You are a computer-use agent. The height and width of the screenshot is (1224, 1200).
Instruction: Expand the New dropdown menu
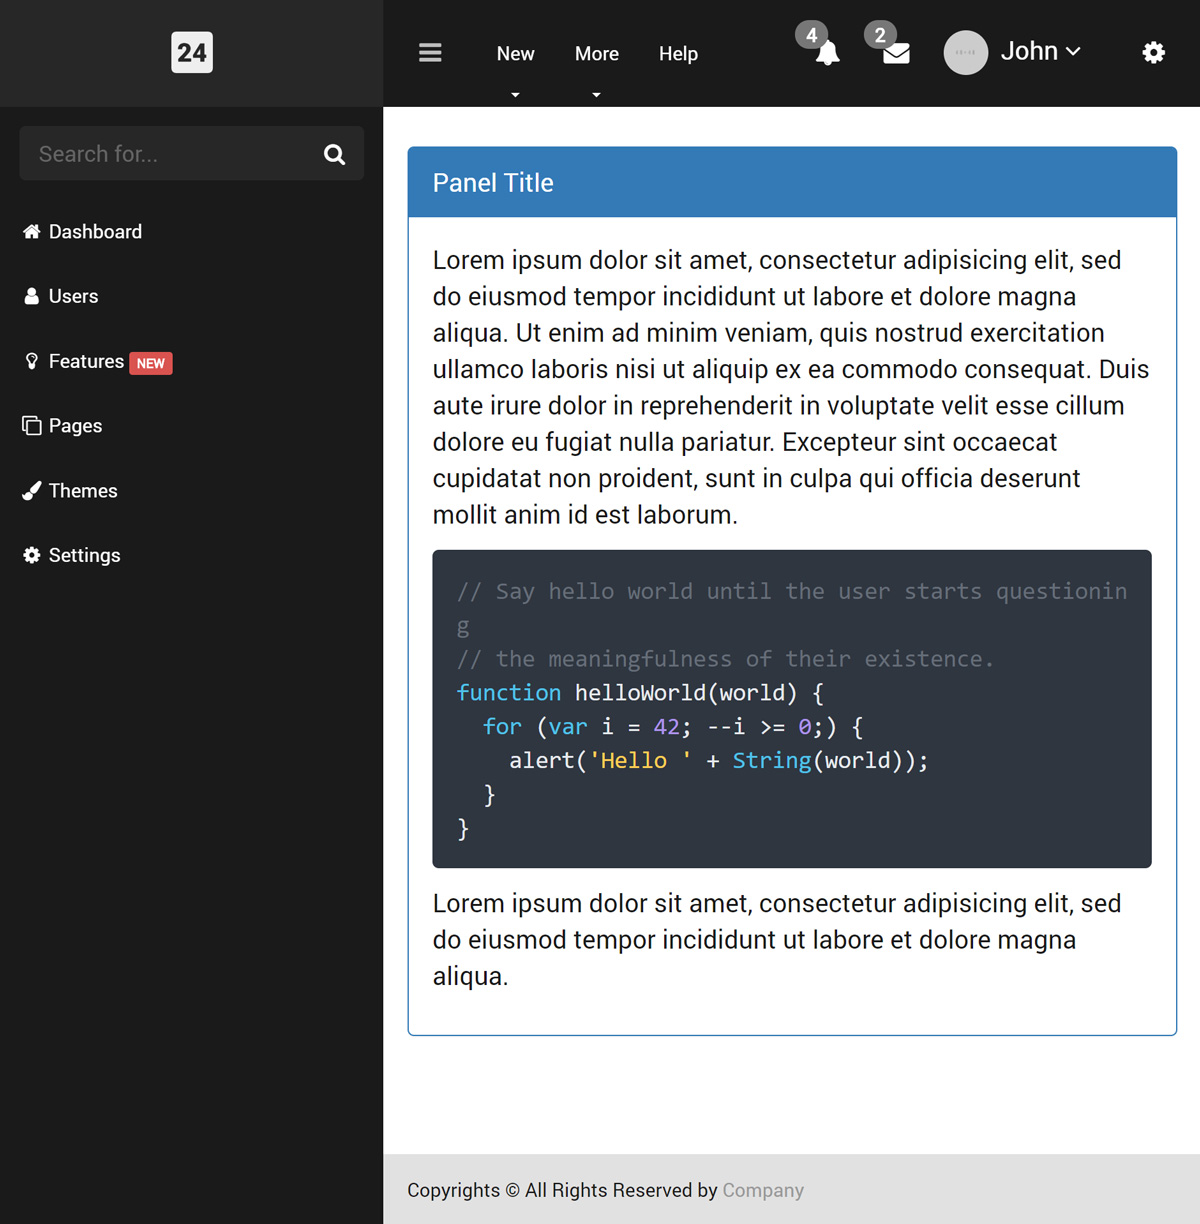(x=515, y=54)
